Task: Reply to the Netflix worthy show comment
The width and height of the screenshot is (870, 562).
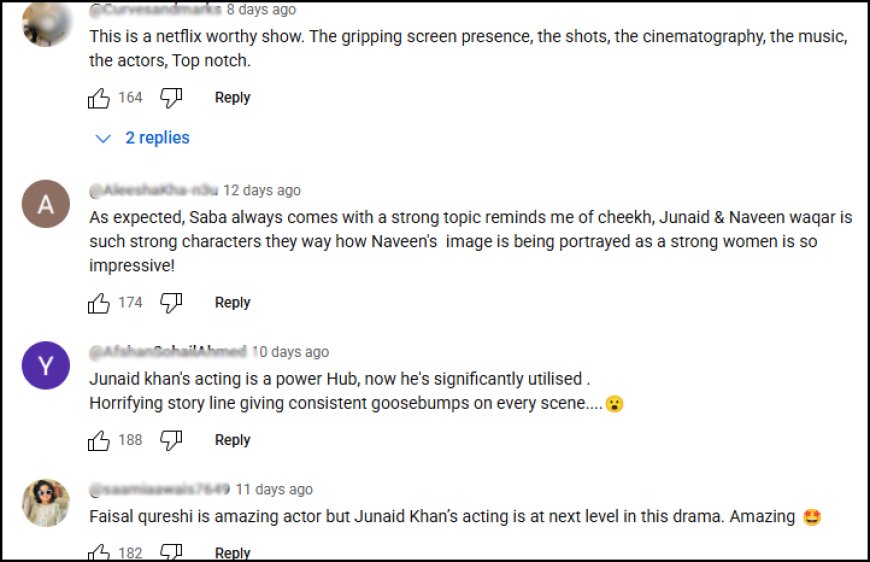Action: (x=232, y=98)
